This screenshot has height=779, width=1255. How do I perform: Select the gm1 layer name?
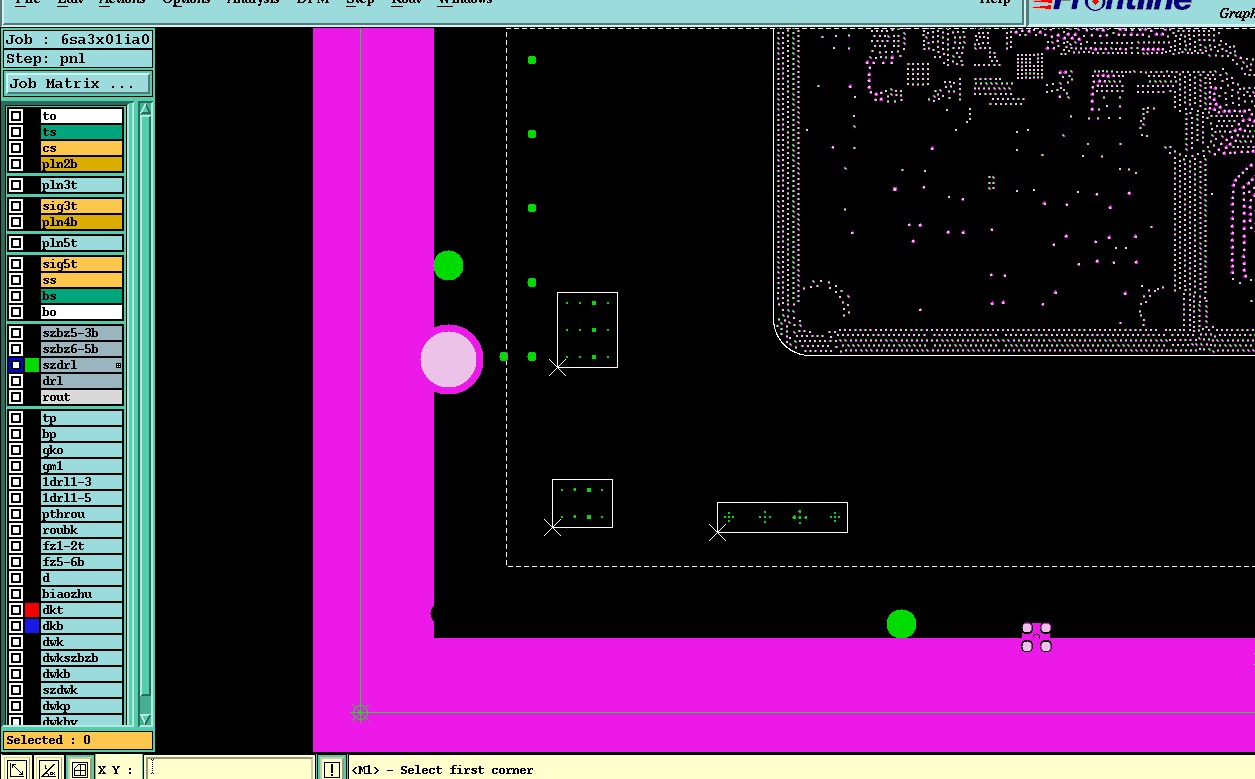tap(82, 466)
